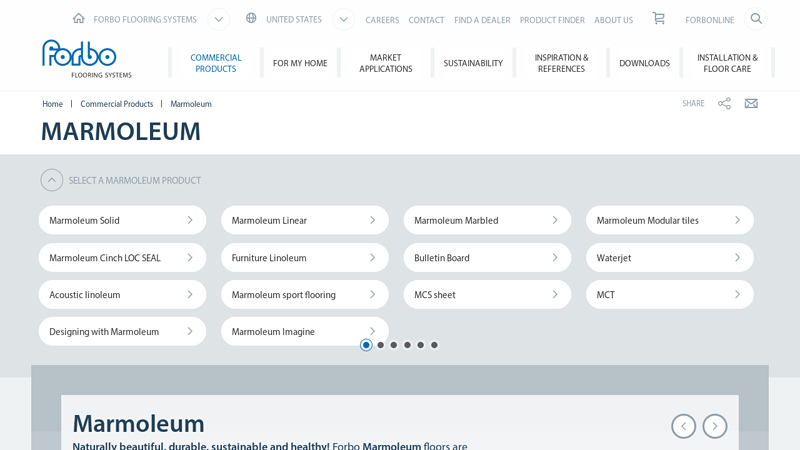Open the shopping cart icon
800x450 pixels.
pos(659,19)
